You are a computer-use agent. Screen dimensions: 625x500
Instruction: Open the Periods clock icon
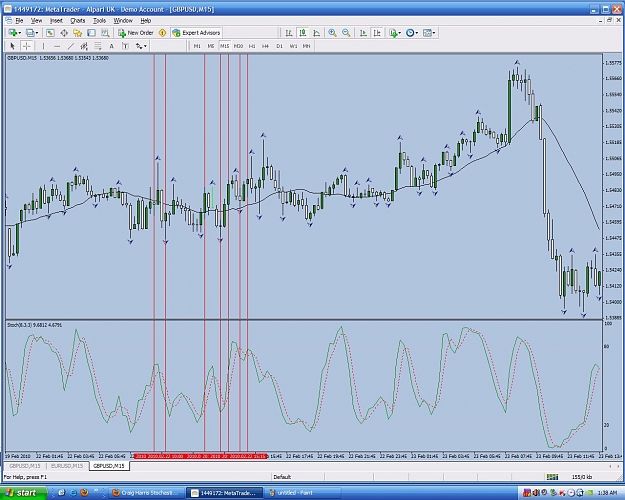pyautogui.click(x=410, y=33)
